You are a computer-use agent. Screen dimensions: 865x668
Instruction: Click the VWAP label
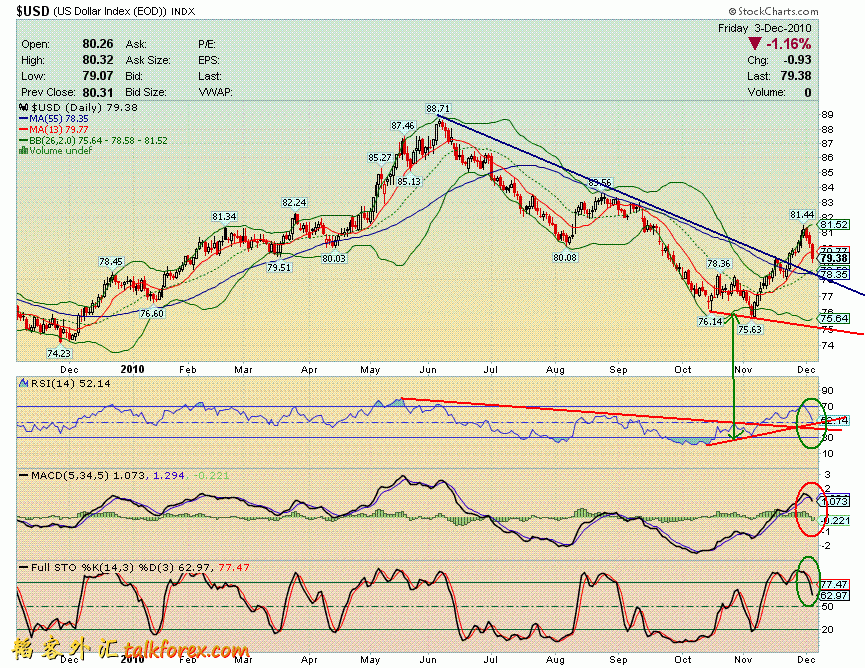pos(215,92)
